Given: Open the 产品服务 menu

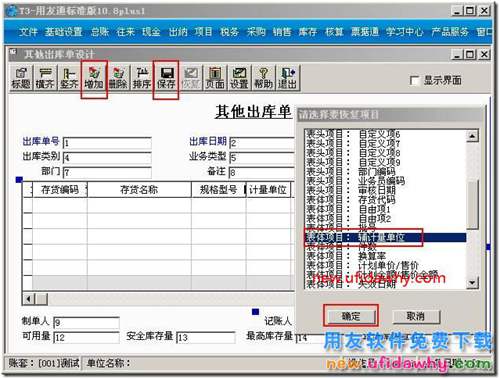Looking at the screenshot, I should click(450, 32).
